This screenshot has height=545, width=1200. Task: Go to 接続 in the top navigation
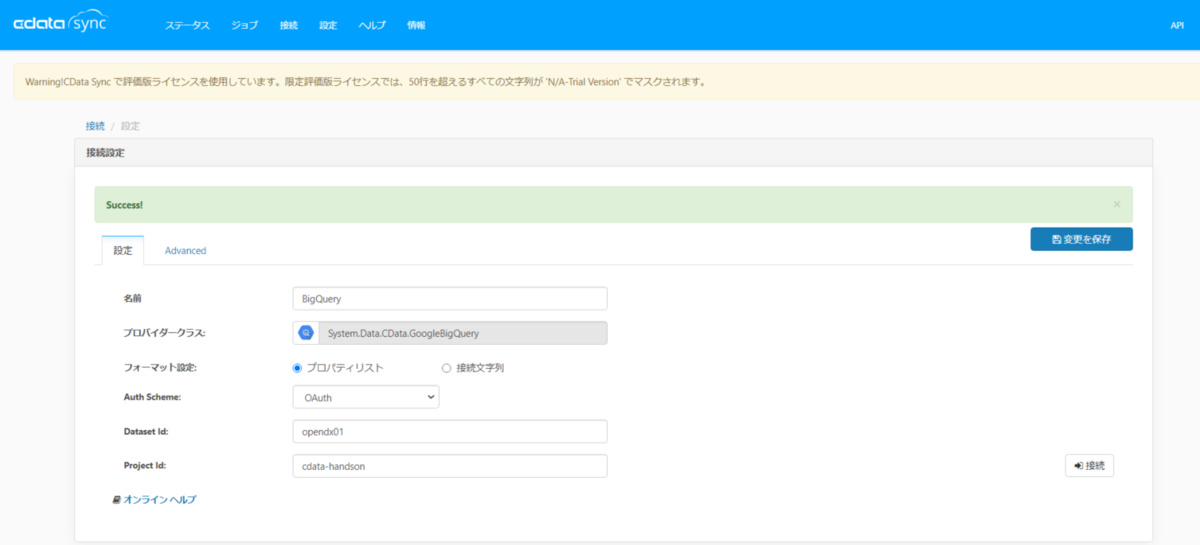pos(289,25)
